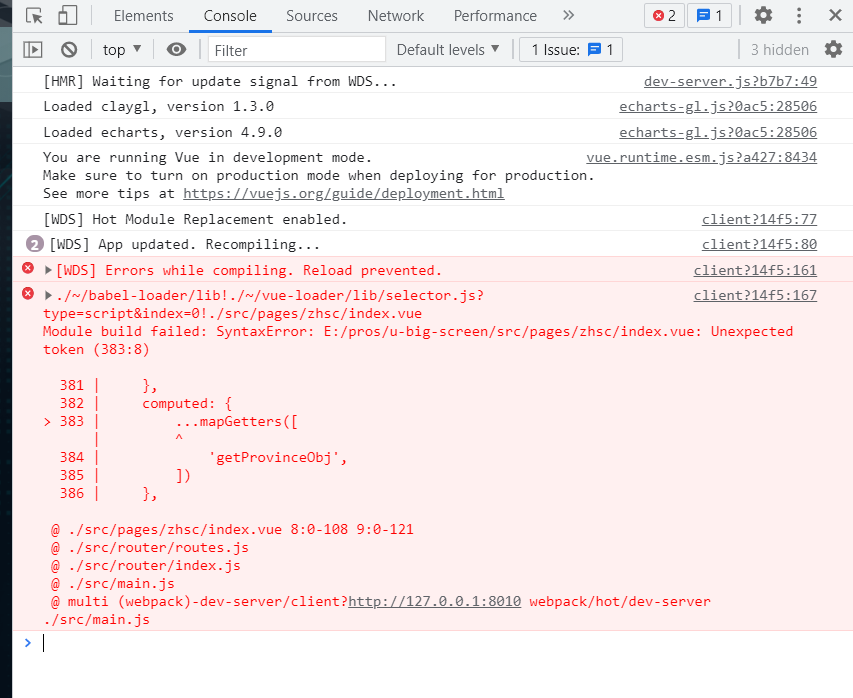Switch to the Elements tab

[x=143, y=16]
